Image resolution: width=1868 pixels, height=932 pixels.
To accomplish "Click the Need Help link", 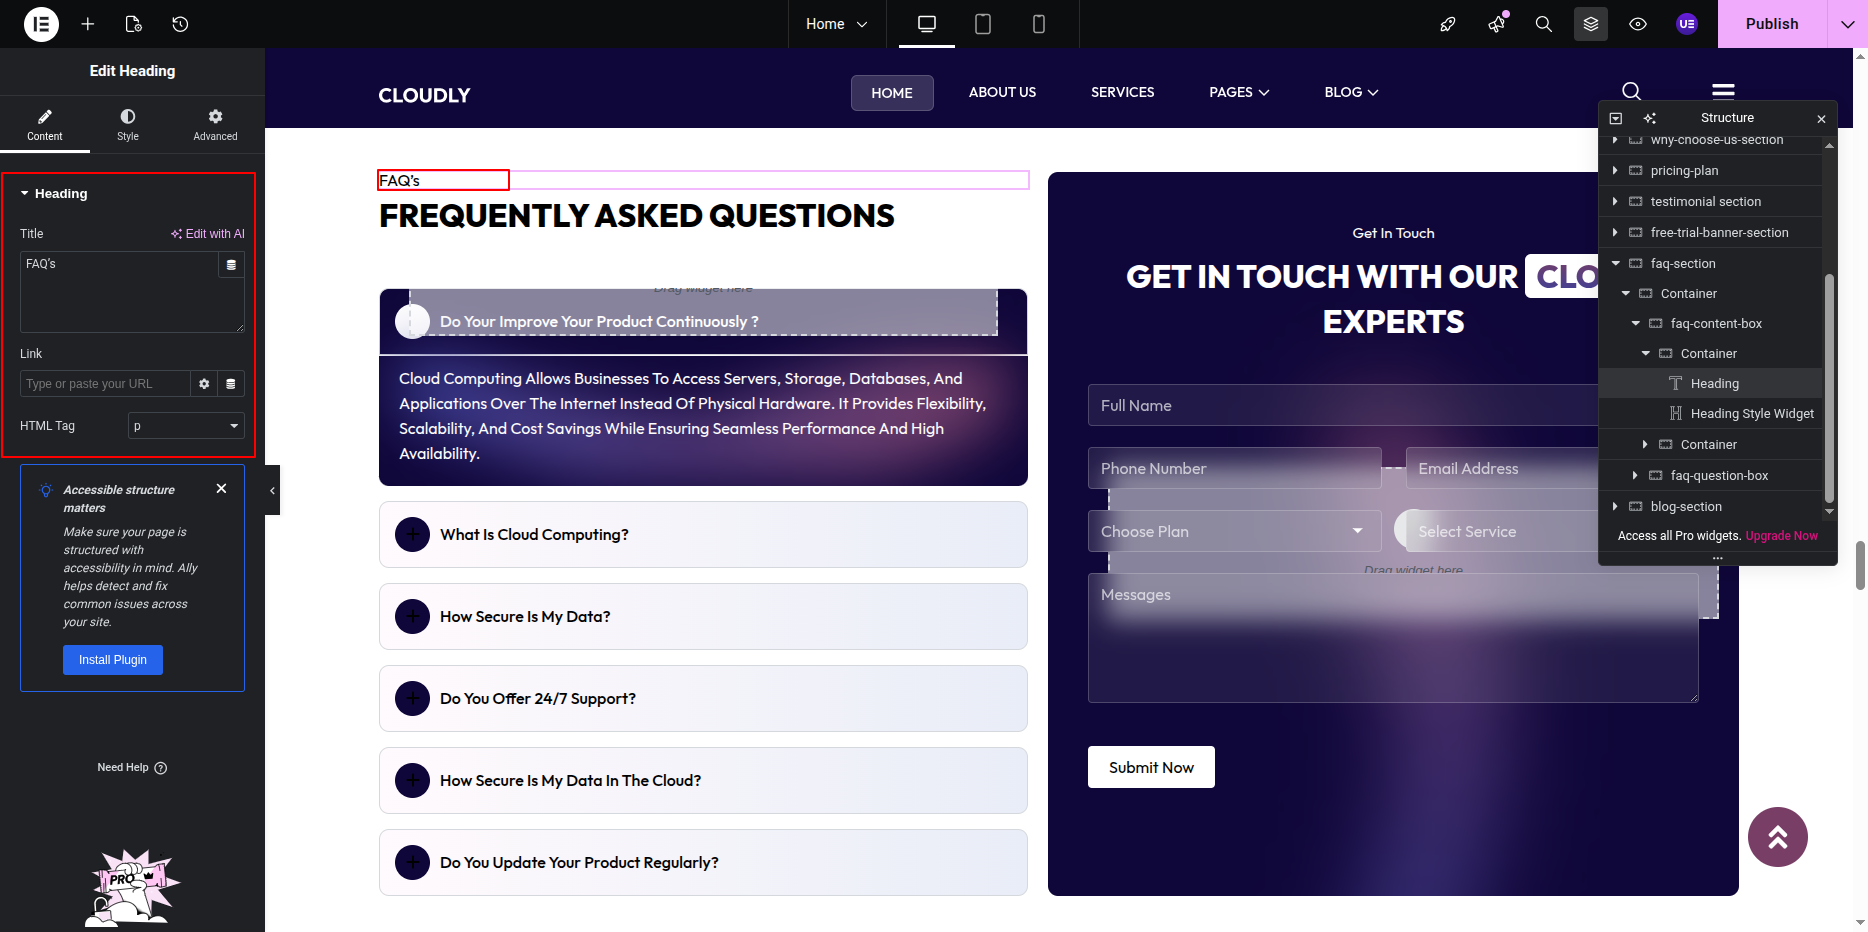I will click(132, 768).
